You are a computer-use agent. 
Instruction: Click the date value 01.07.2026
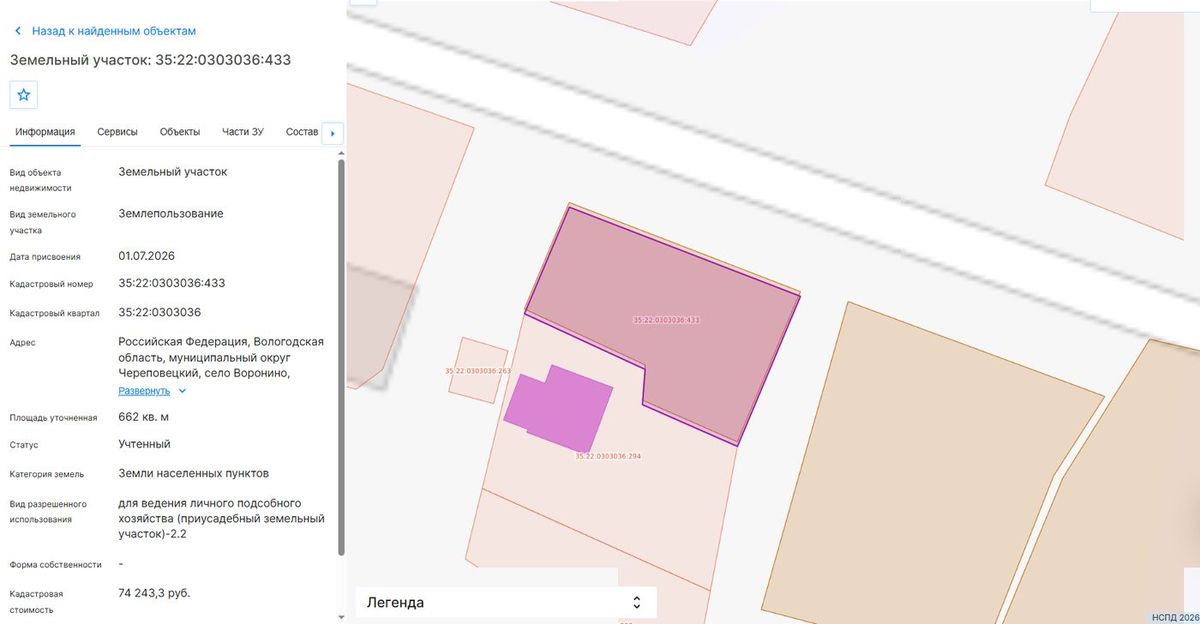[x=146, y=256]
